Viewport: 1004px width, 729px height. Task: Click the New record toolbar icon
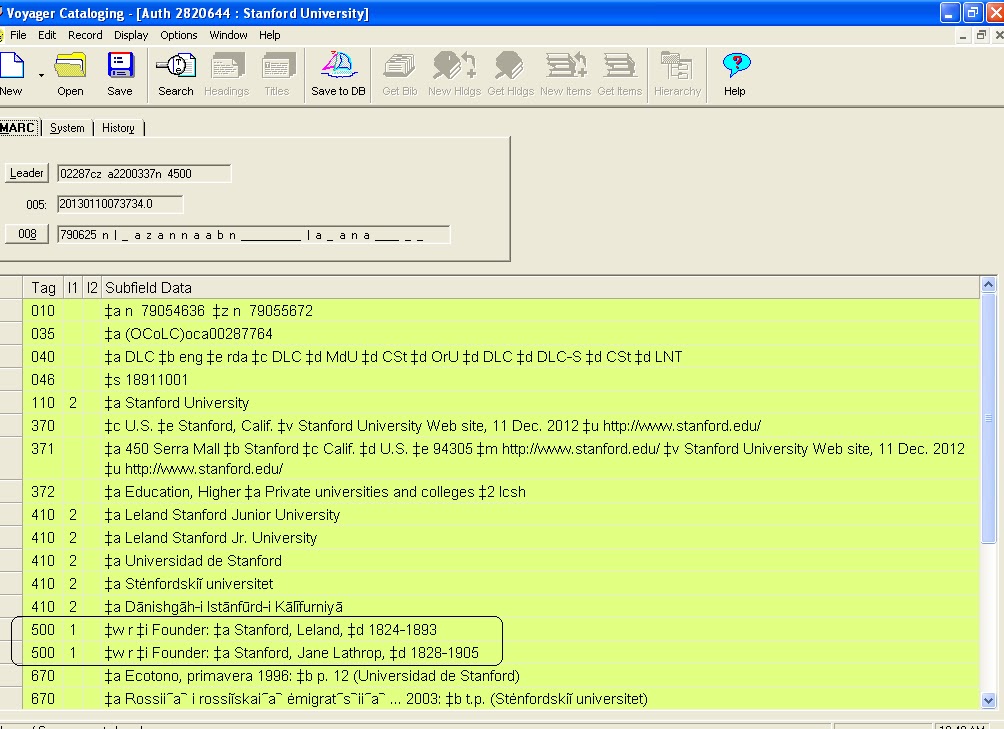click(x=12, y=67)
